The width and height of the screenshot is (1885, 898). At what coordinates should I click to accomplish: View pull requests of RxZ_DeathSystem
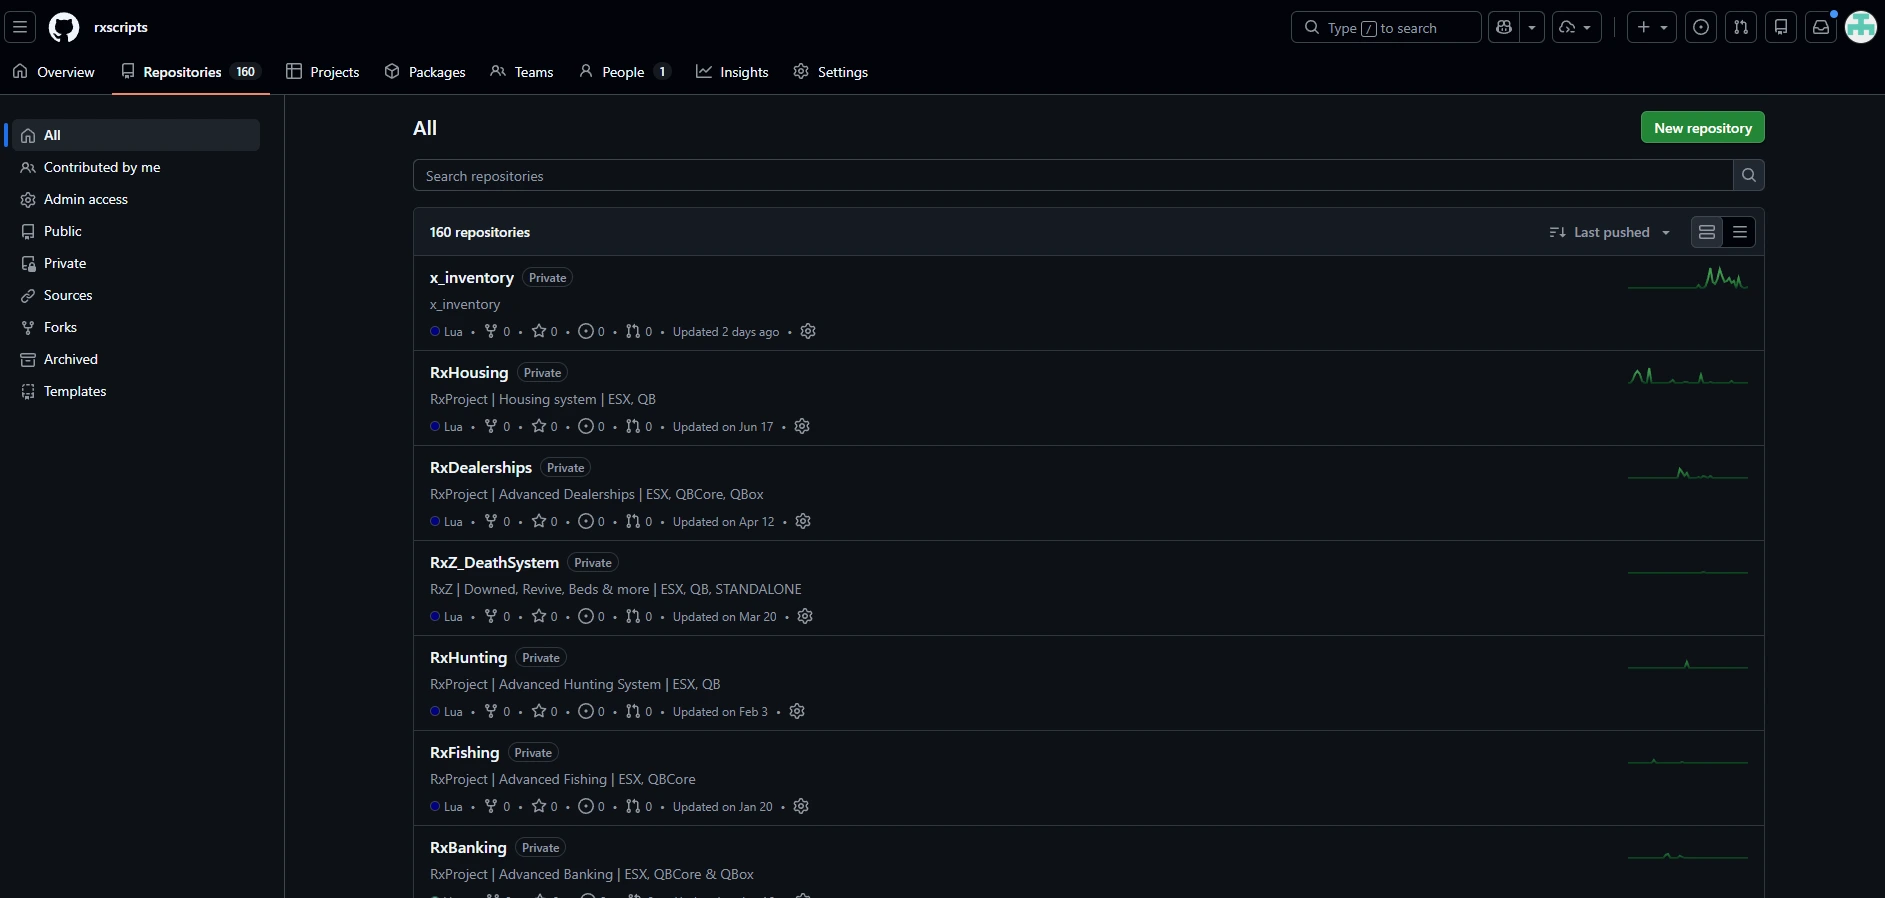coord(639,616)
